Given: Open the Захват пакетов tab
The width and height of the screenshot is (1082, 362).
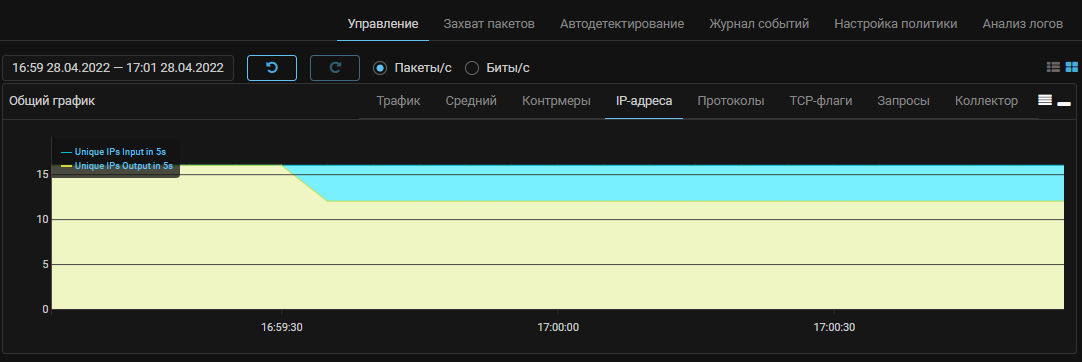Looking at the screenshot, I should pos(489,23).
